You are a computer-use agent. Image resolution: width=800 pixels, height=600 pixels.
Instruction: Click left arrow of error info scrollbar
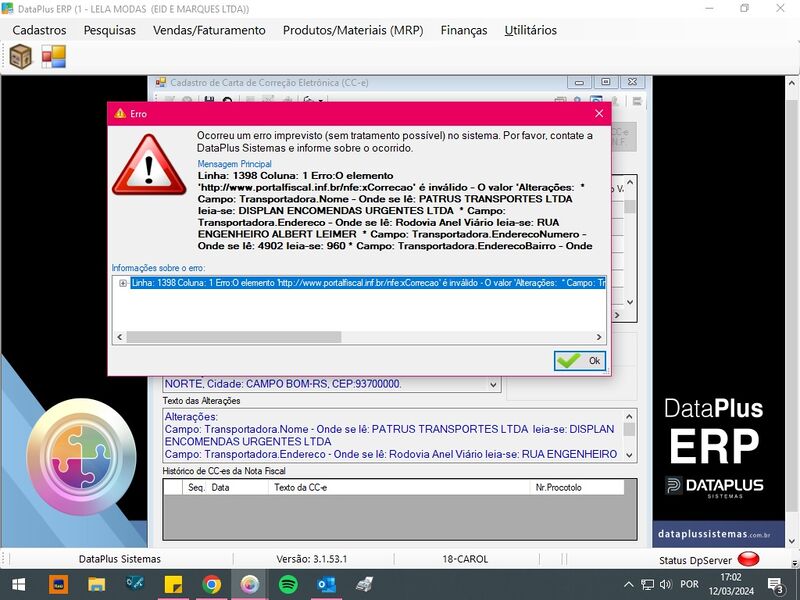[120, 337]
